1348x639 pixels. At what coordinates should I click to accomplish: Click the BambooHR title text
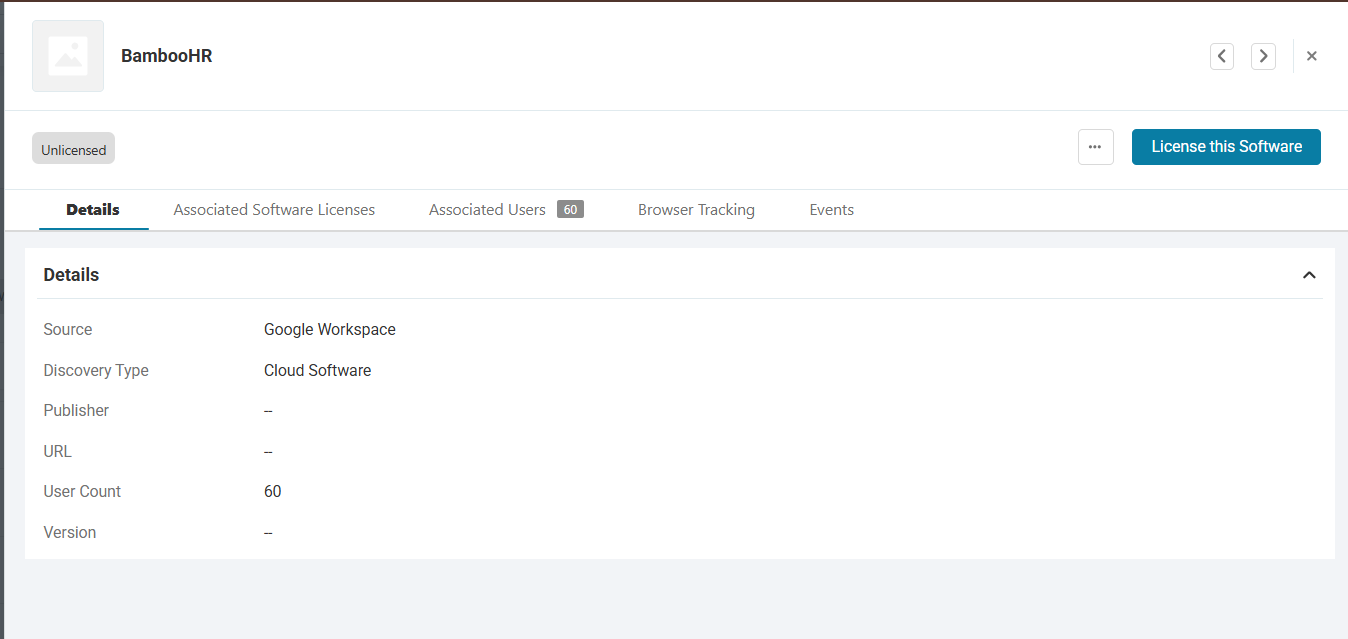(167, 56)
